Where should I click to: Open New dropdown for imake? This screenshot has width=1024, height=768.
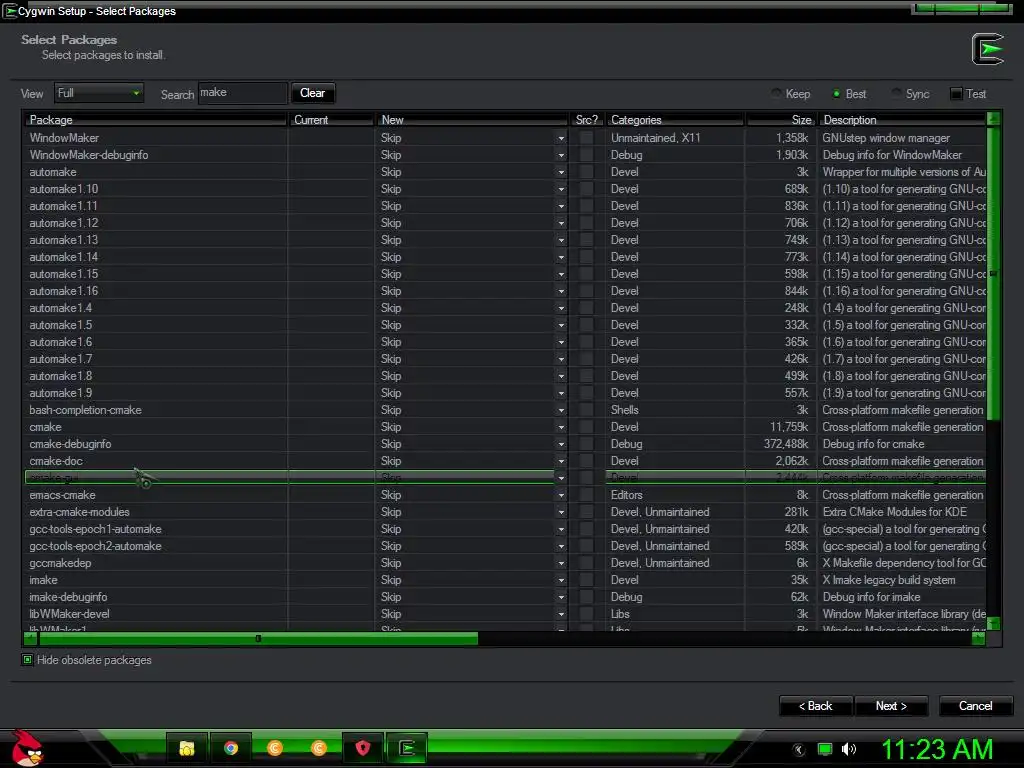point(561,580)
